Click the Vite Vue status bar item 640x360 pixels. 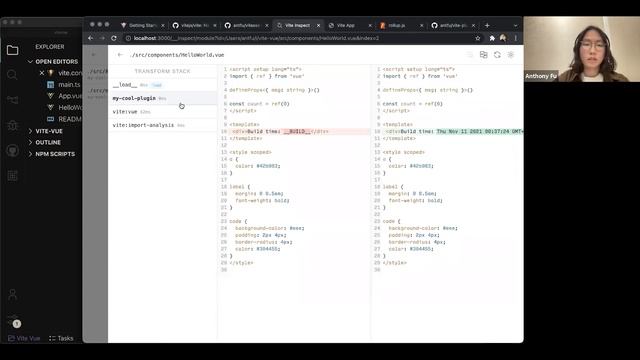click(24, 338)
